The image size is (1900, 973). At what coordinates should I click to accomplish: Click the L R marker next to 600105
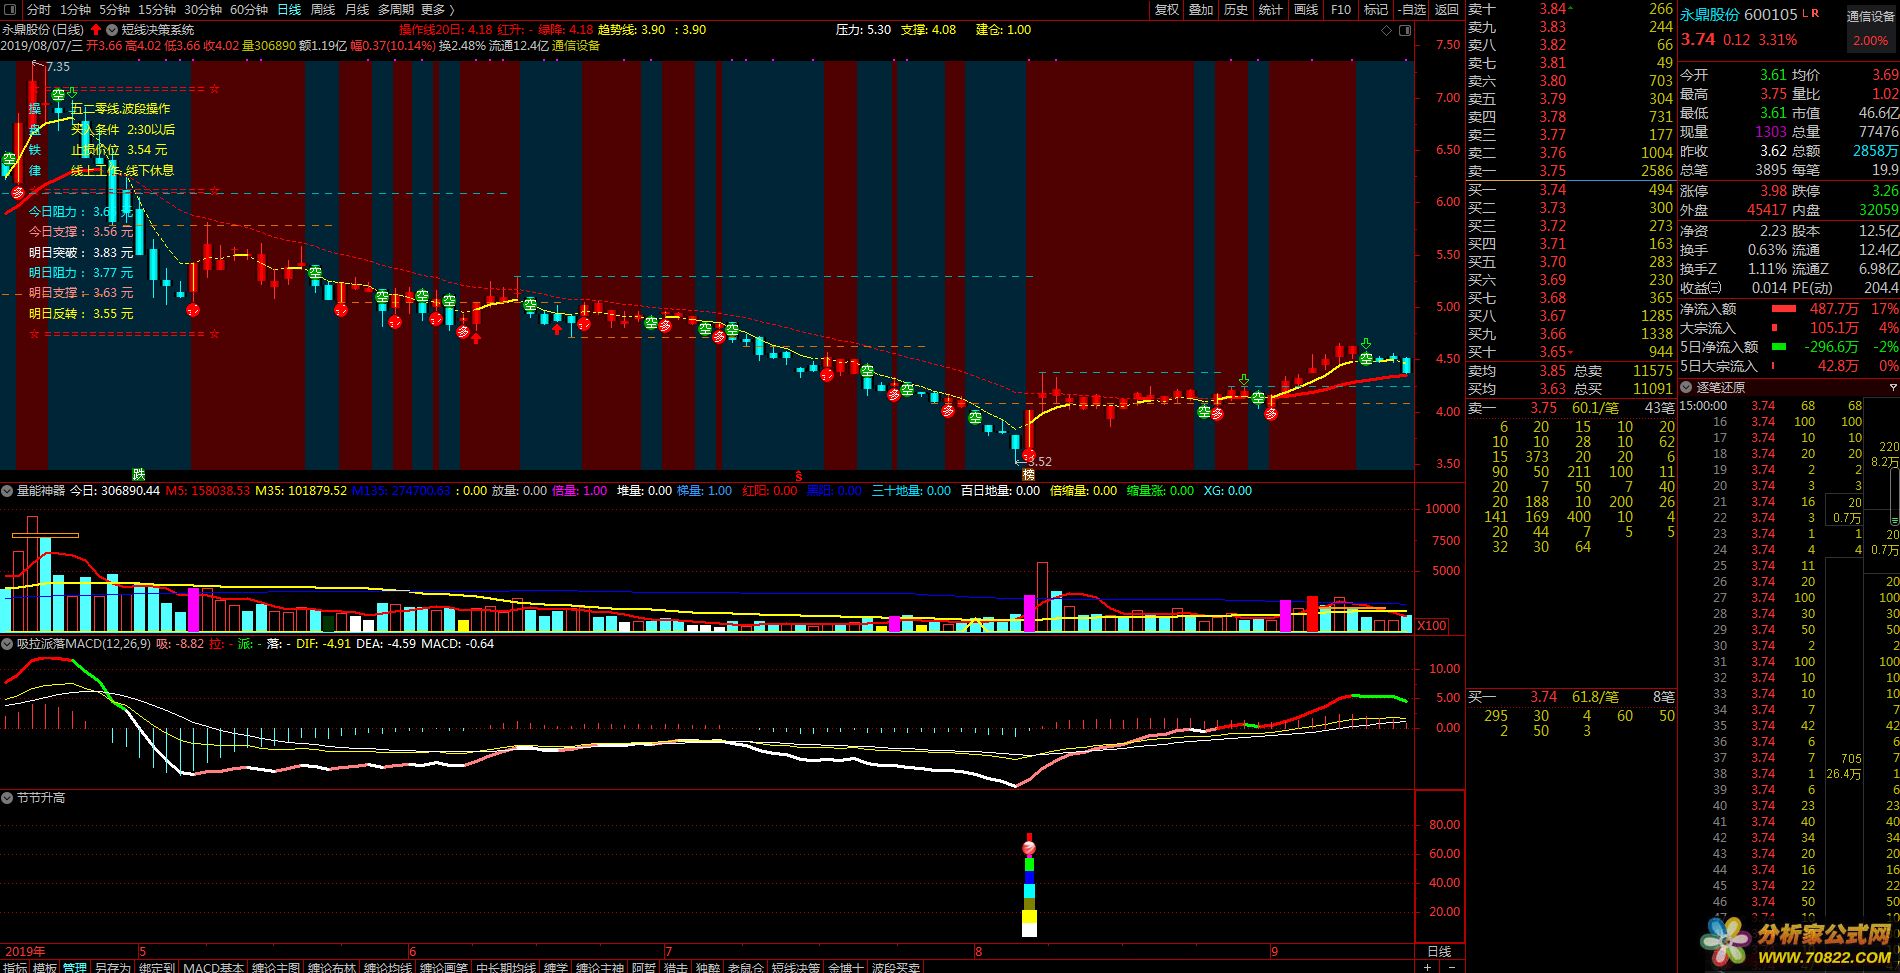[1810, 13]
